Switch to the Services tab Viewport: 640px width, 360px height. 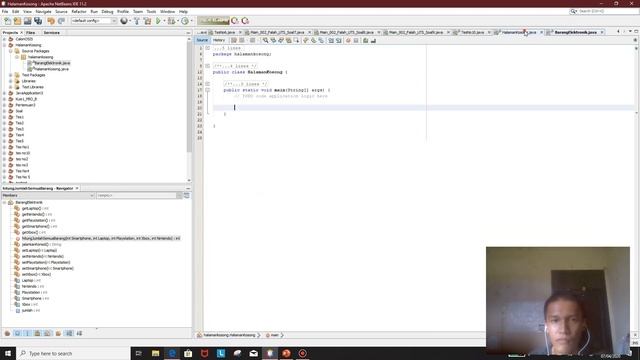click(52, 33)
